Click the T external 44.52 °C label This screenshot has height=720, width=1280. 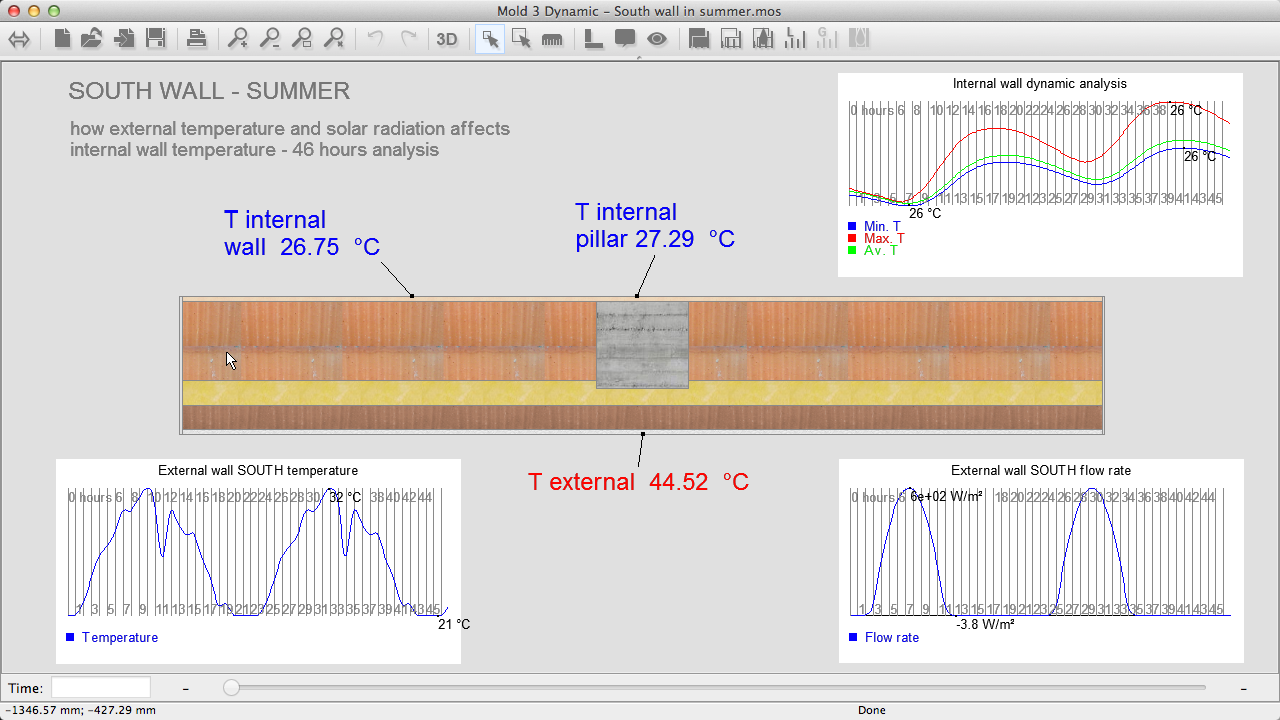click(638, 482)
